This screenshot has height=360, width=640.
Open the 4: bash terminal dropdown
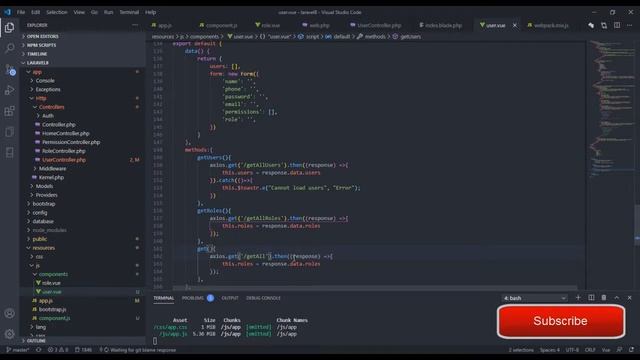[535, 298]
